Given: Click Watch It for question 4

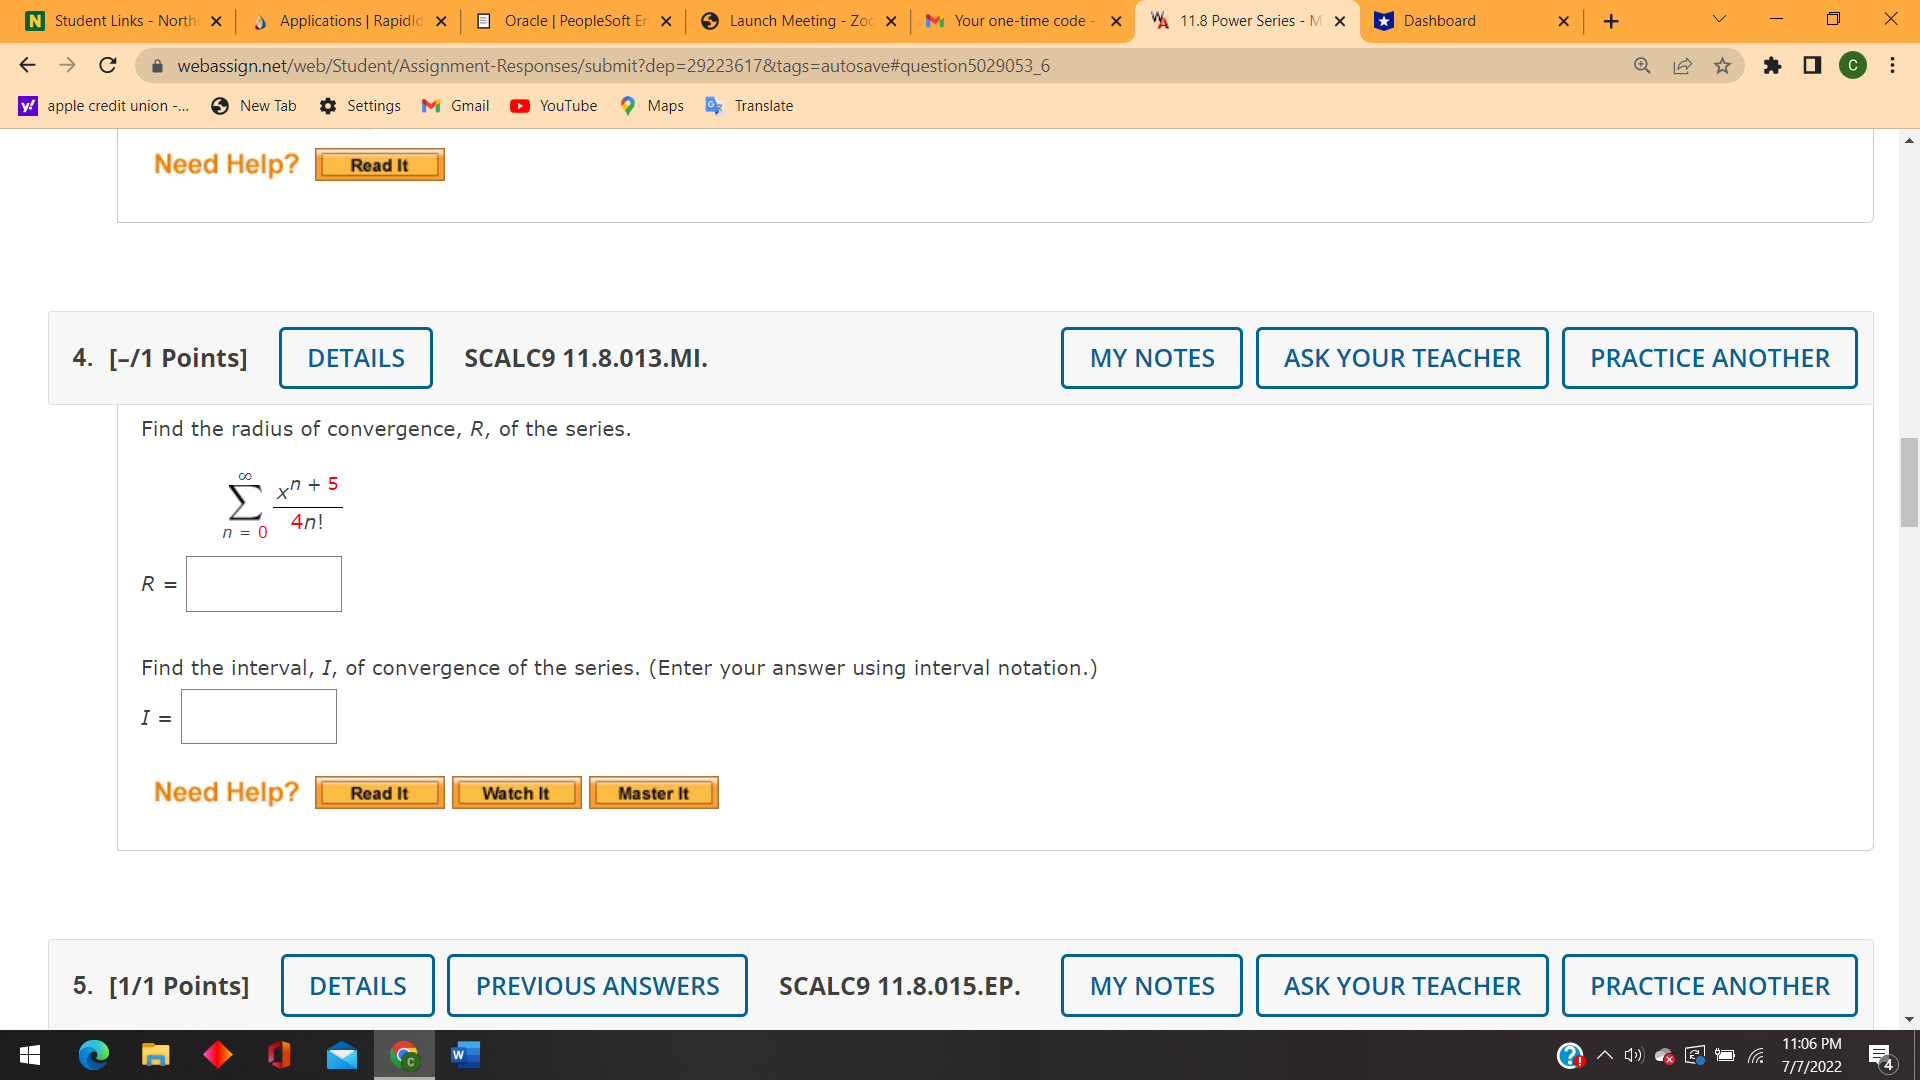Looking at the screenshot, I should (x=516, y=792).
